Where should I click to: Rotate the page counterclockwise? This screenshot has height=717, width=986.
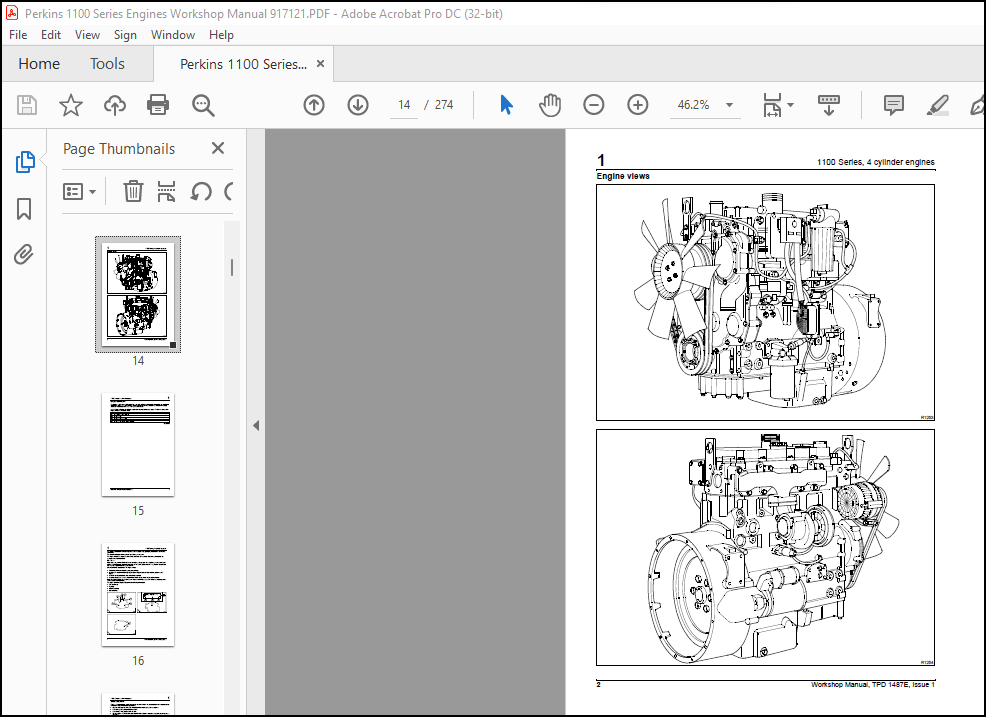click(201, 191)
